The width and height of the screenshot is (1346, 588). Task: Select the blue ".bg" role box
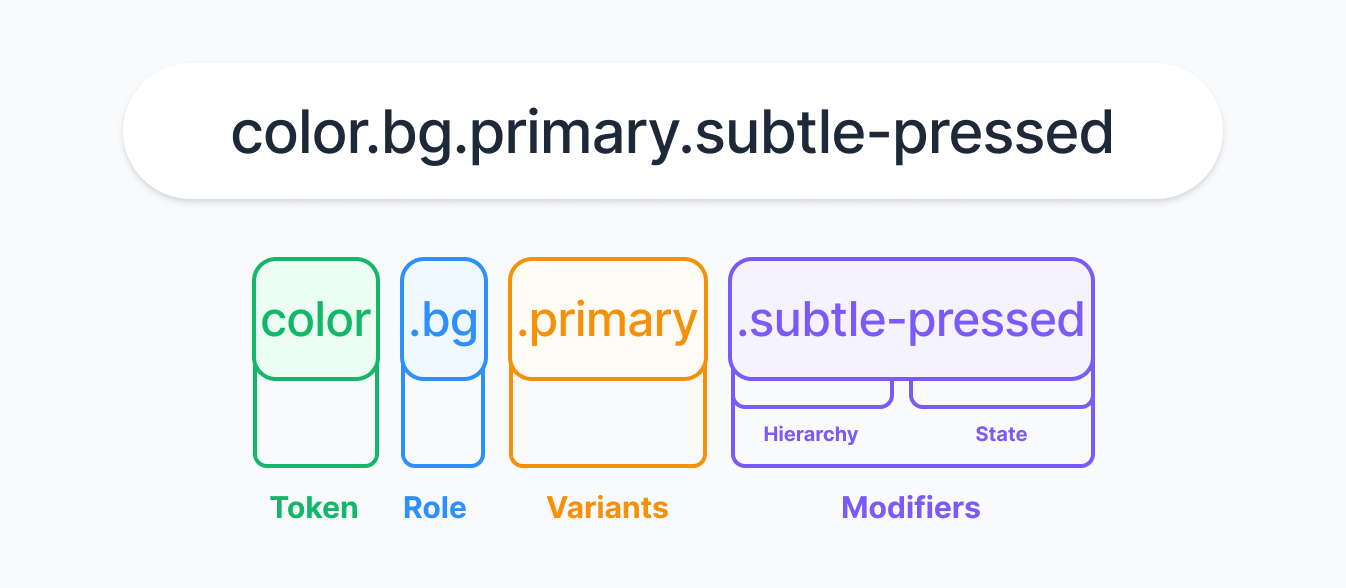coord(444,320)
